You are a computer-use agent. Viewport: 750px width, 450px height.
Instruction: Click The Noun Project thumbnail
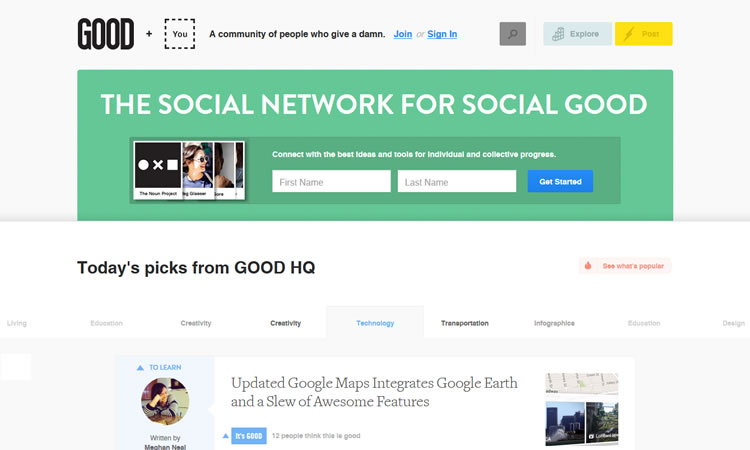158,169
